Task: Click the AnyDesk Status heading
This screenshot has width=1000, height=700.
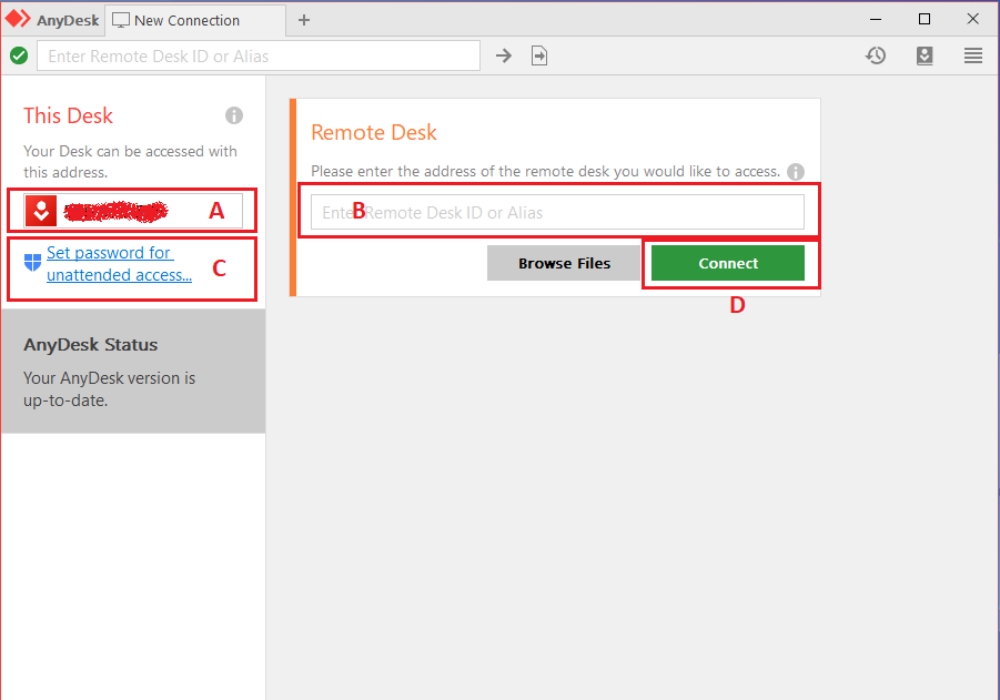Action: 91,345
